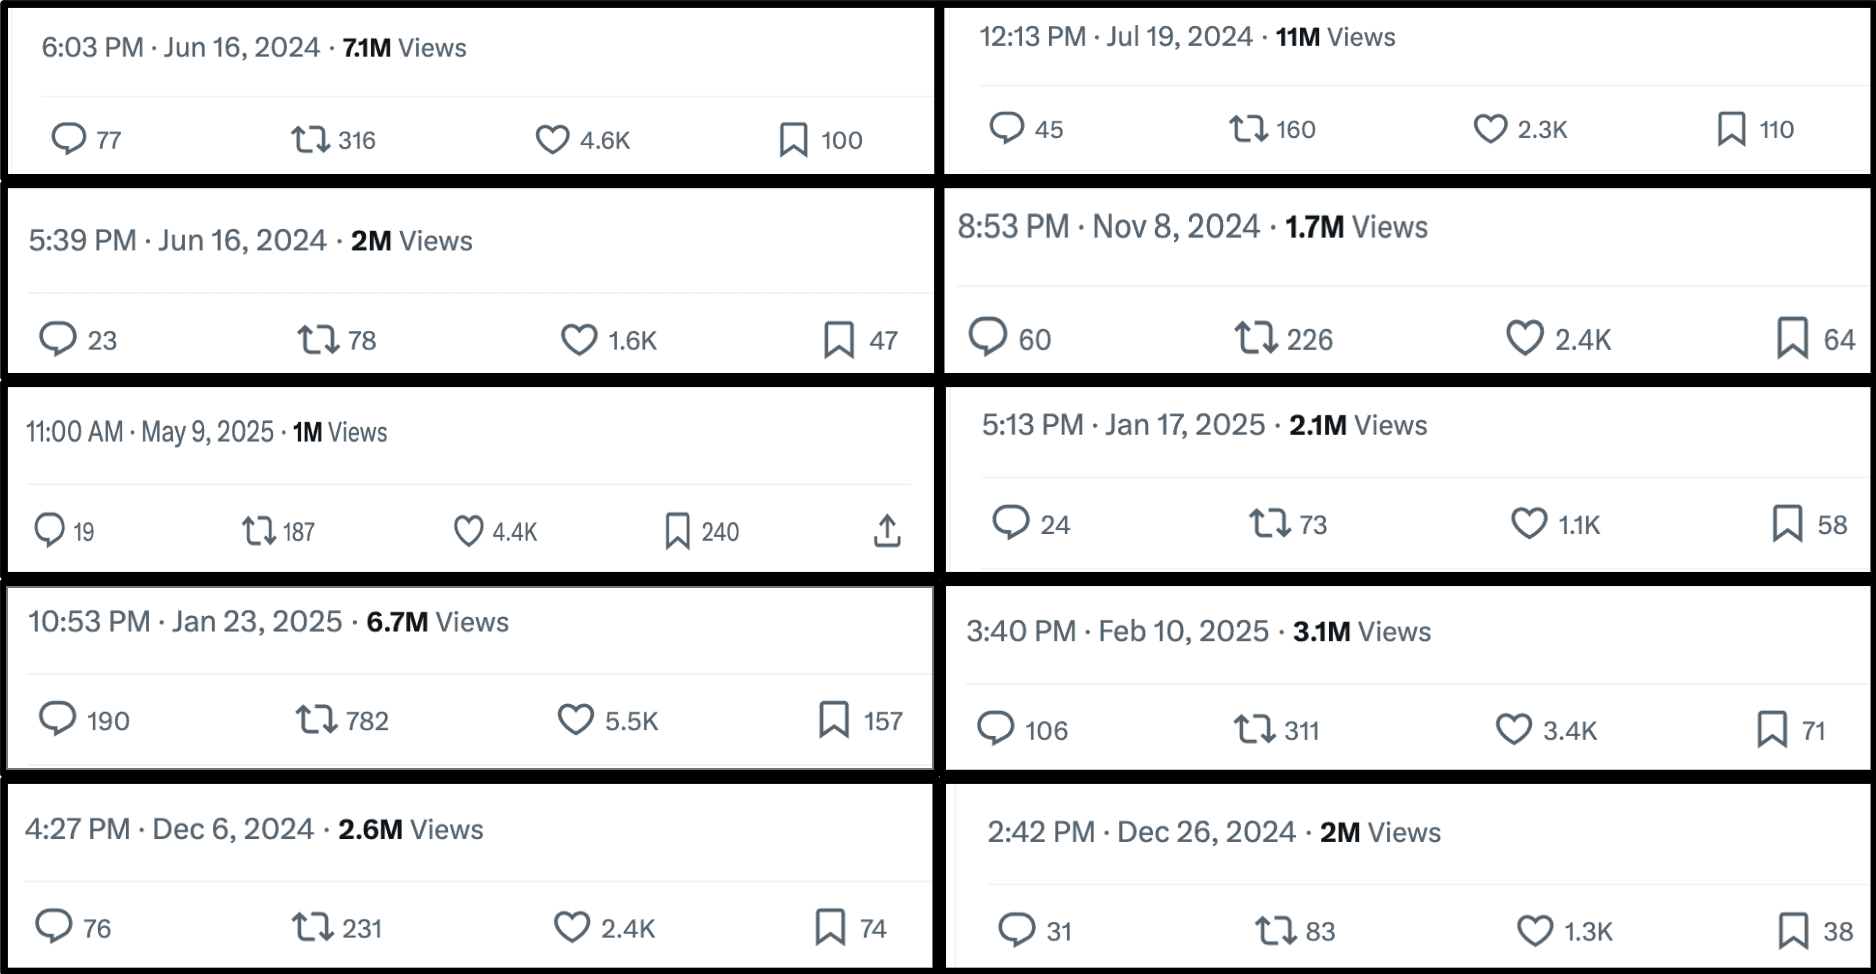Like the post with 4.6K likes
1876x974 pixels.
[x=552, y=139]
